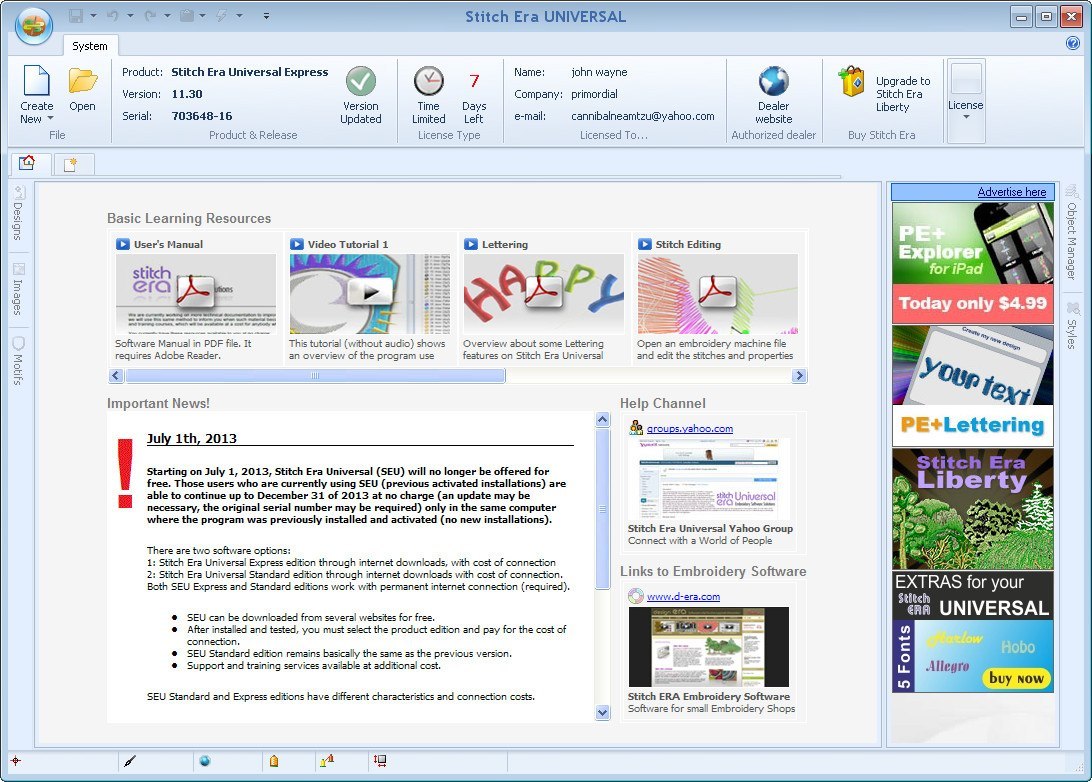Open the d-era.com website screenshot

coord(709,647)
